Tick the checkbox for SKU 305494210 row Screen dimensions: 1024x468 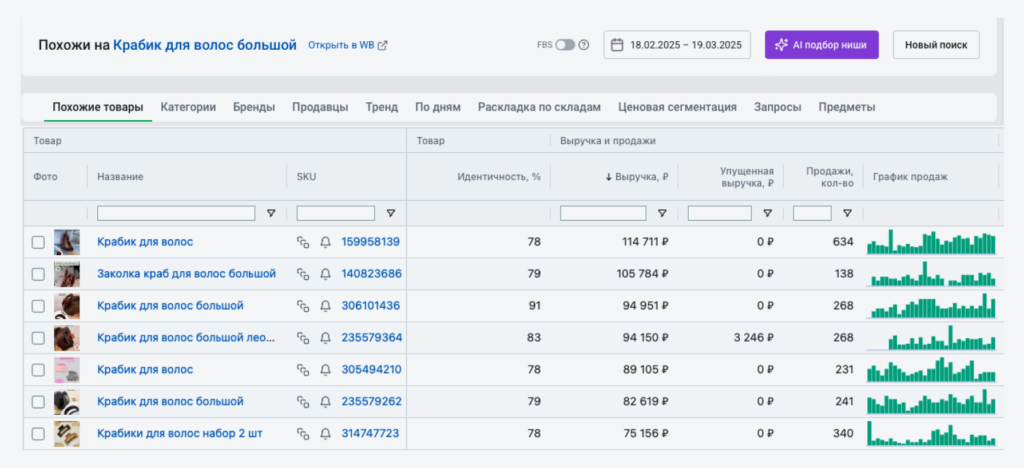tap(39, 370)
